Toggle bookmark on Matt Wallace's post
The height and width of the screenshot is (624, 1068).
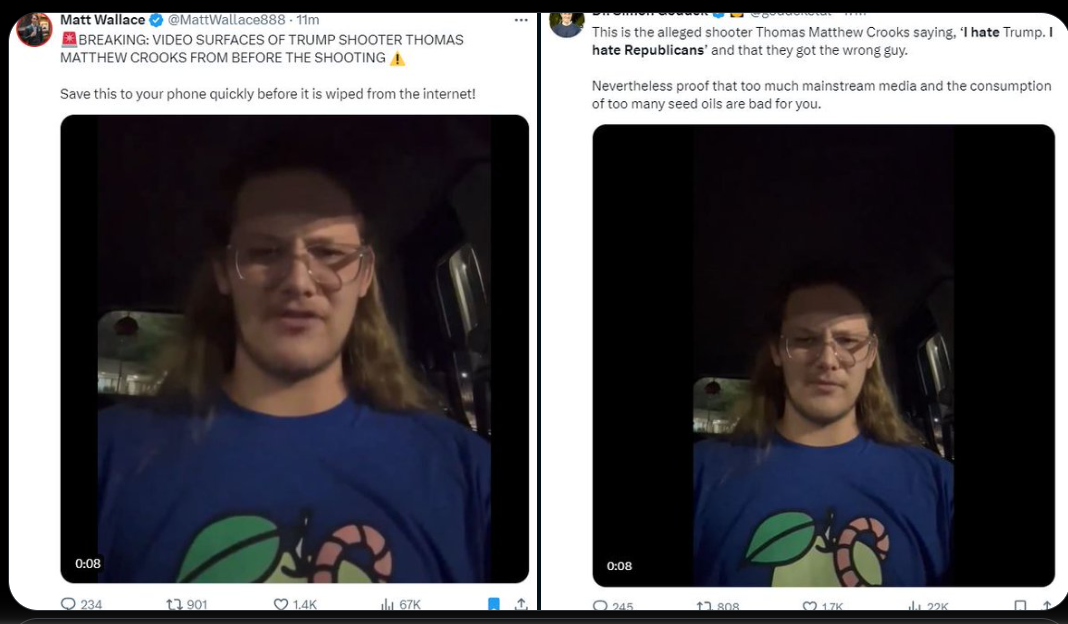tap(493, 604)
